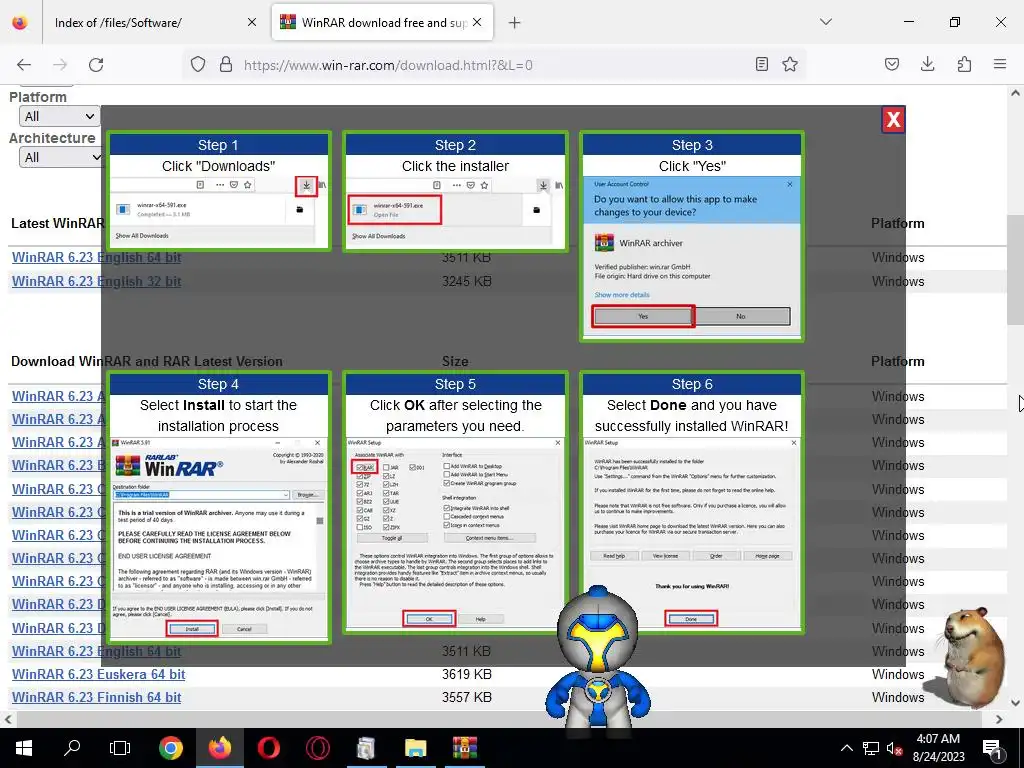Bookmark this page with the star

(x=790, y=64)
